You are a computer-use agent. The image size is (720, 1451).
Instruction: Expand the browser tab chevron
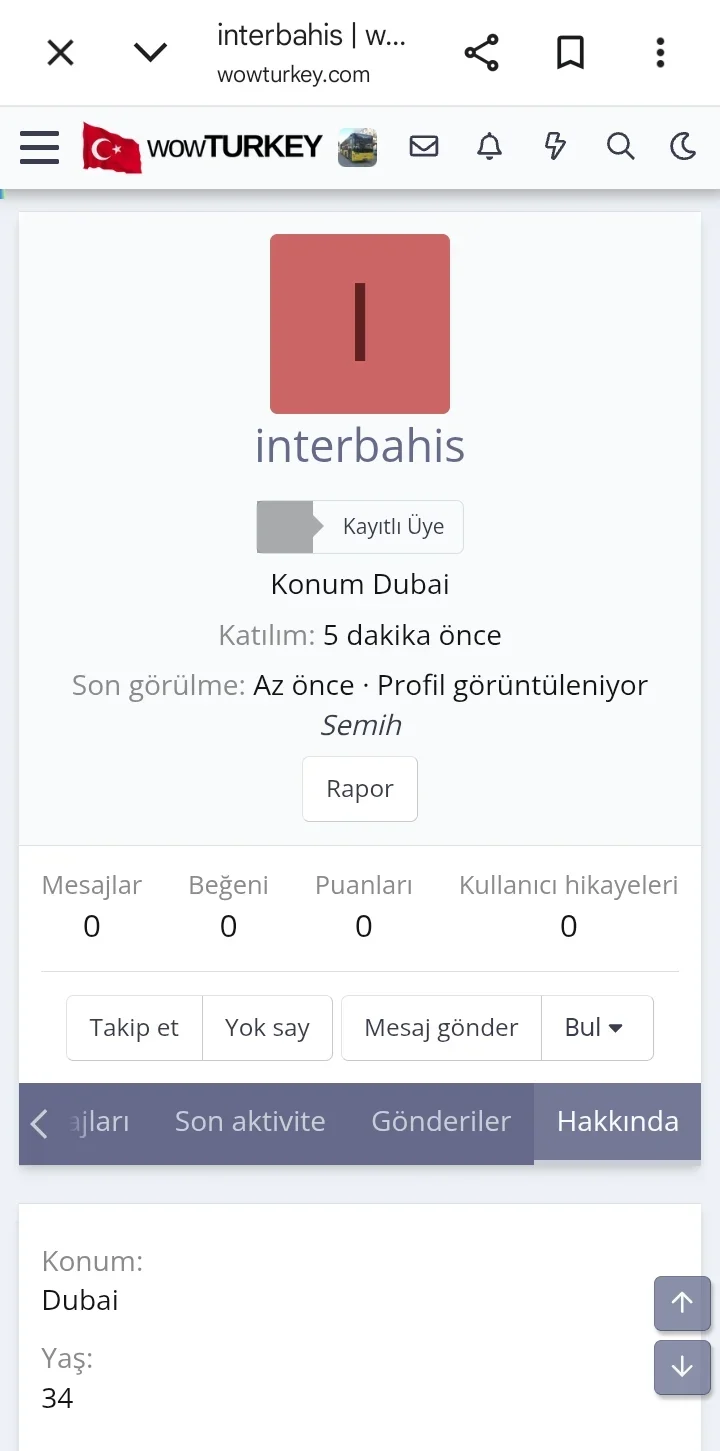pyautogui.click(x=151, y=53)
